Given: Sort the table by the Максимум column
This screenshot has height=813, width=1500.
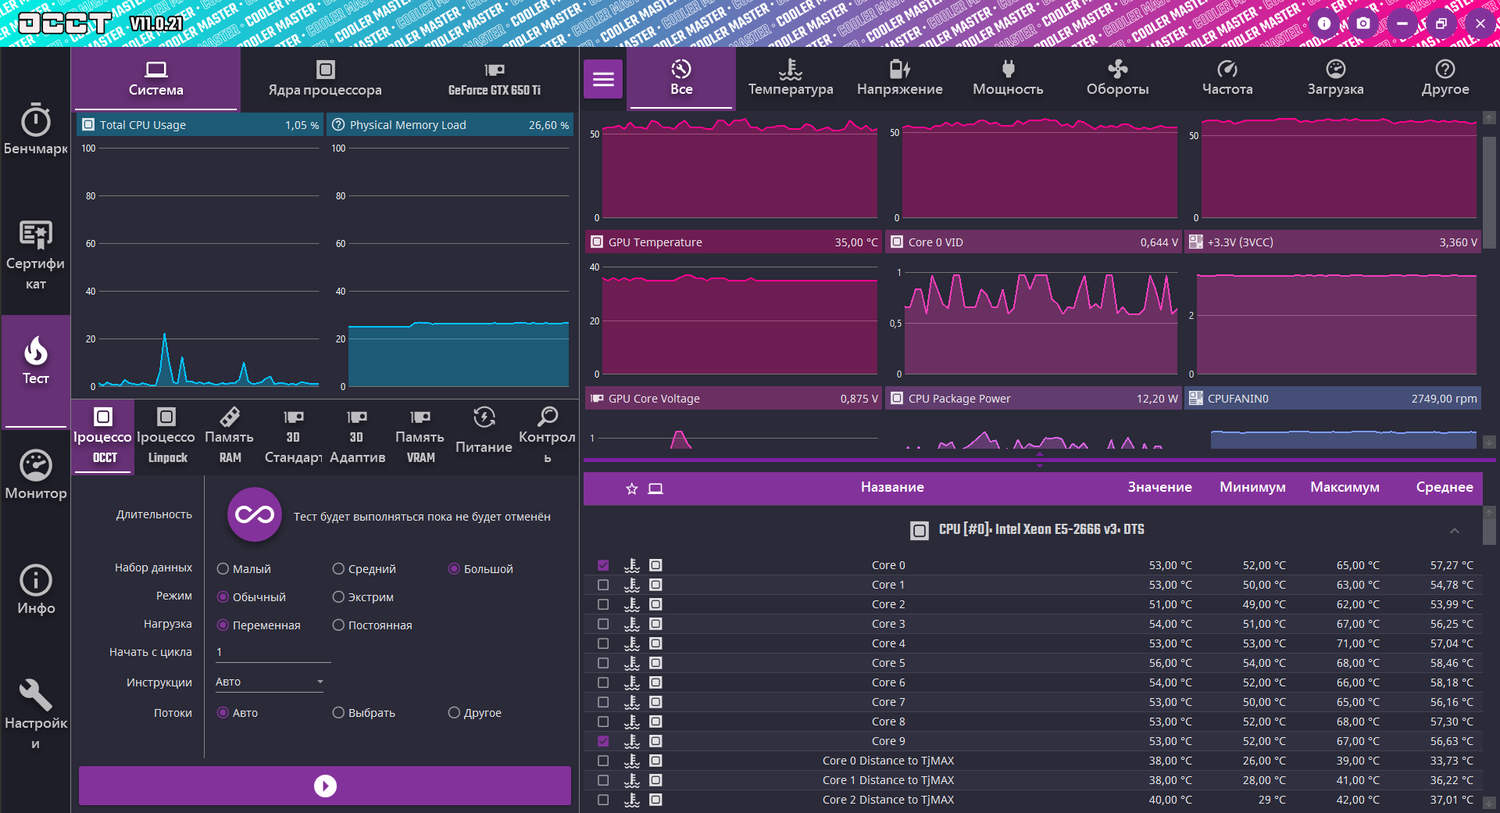Looking at the screenshot, I should [x=1345, y=488].
